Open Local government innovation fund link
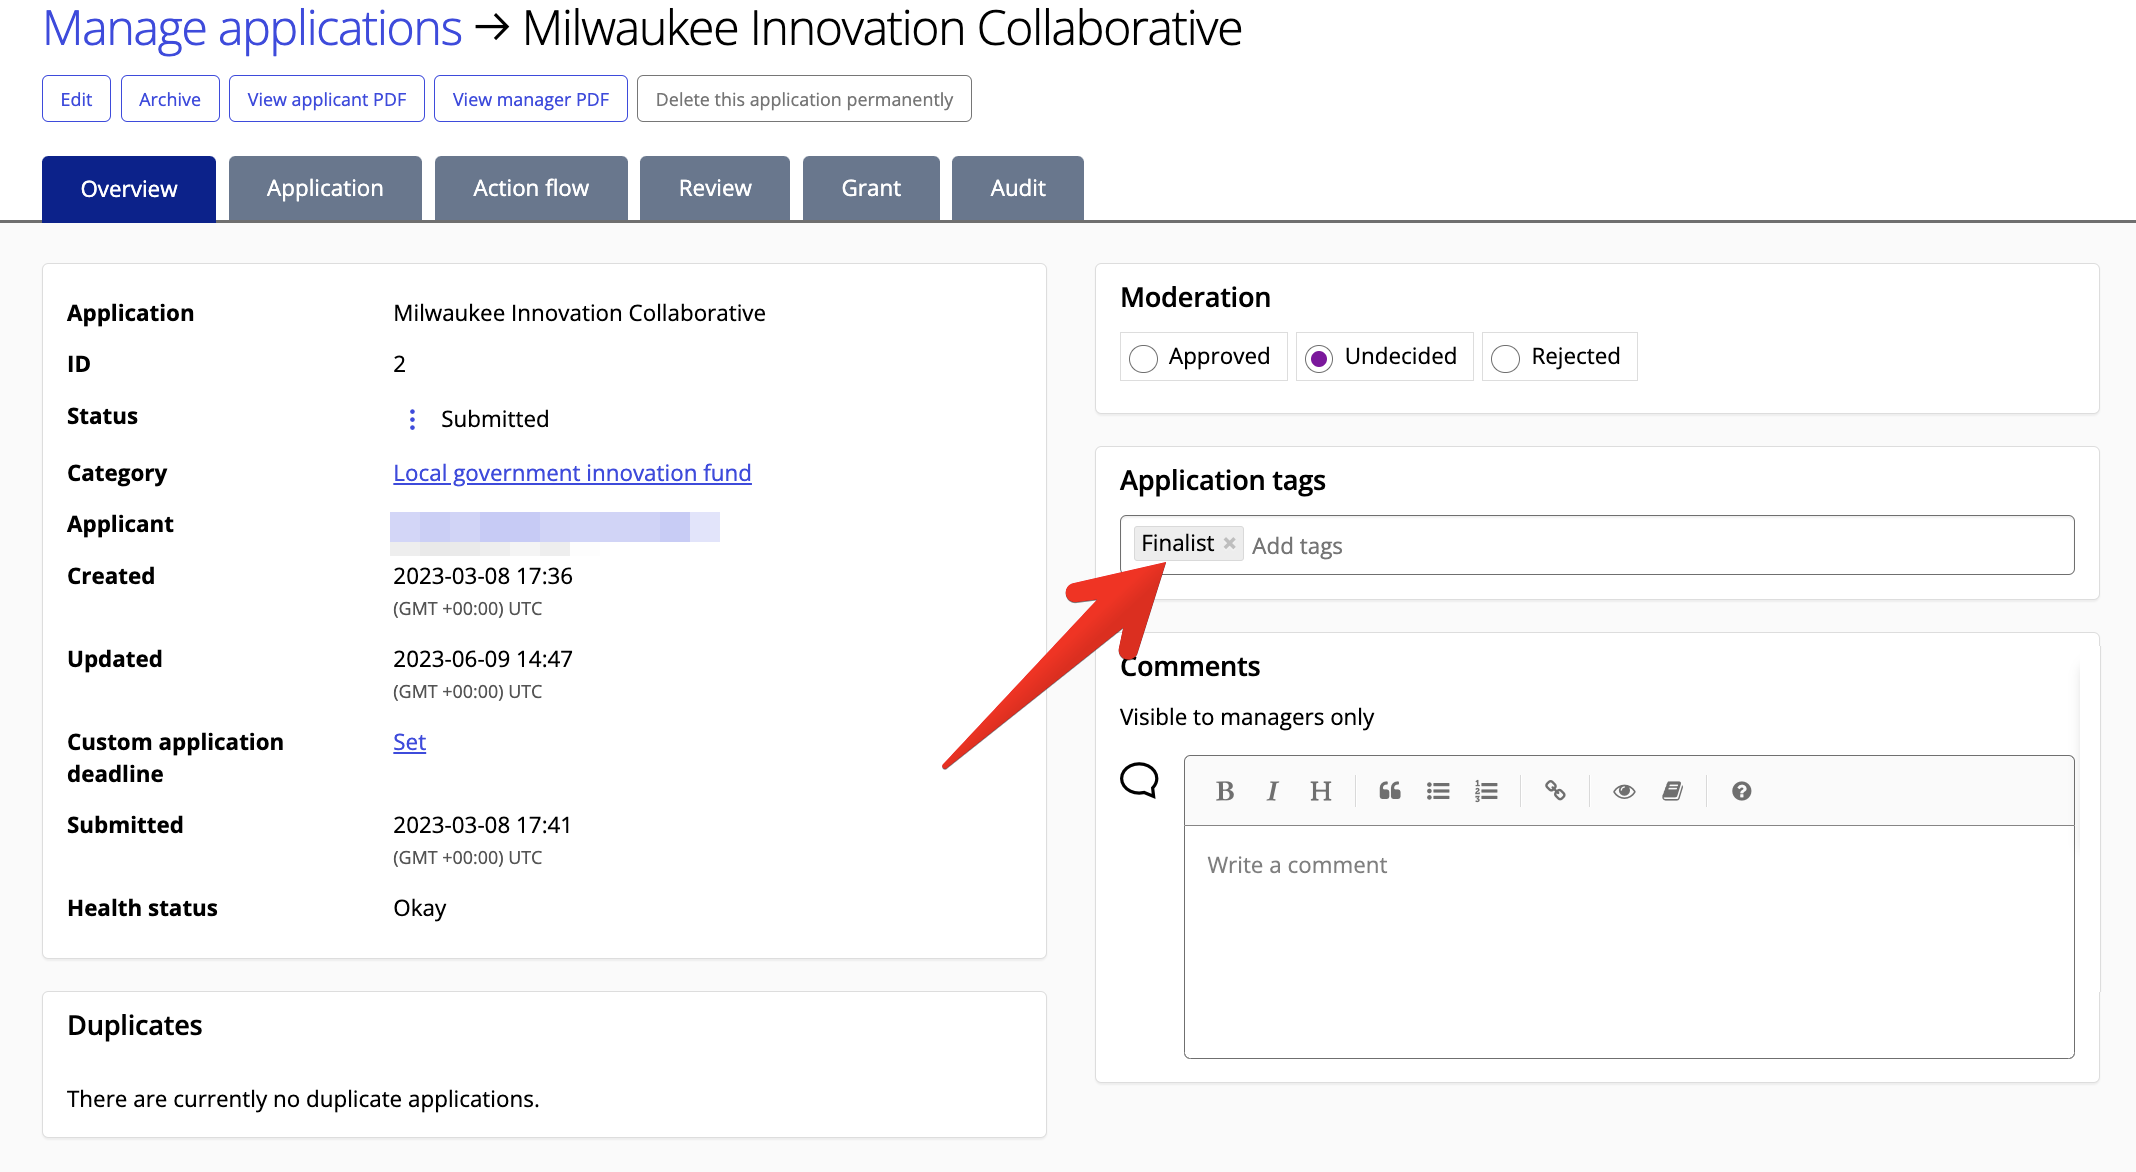This screenshot has width=2136, height=1172. pyautogui.click(x=572, y=473)
